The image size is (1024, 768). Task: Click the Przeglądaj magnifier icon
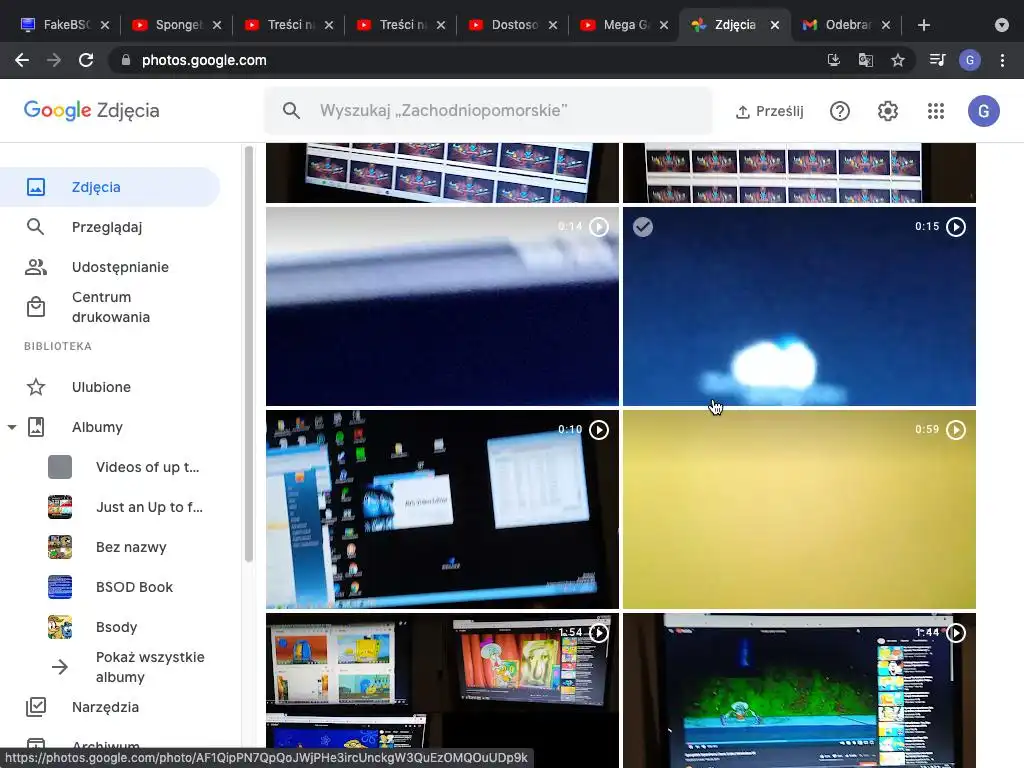[35, 227]
